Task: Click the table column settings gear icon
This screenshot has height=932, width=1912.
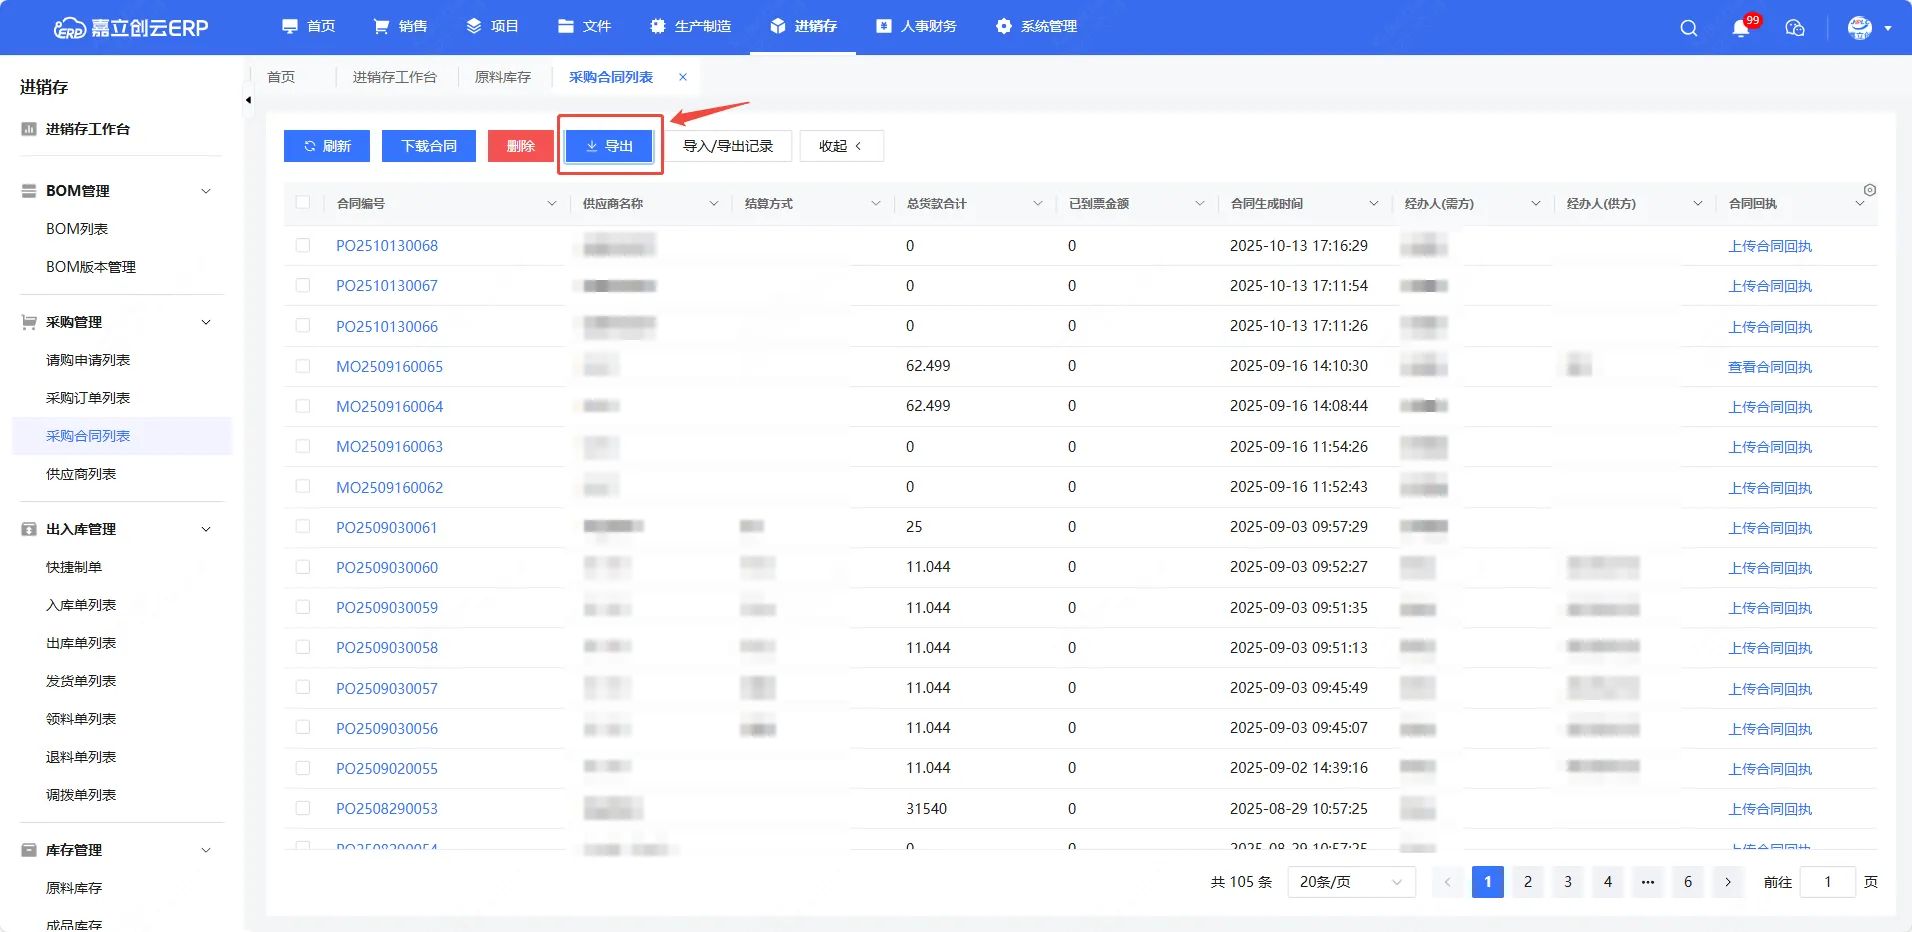Action: pos(1870,190)
